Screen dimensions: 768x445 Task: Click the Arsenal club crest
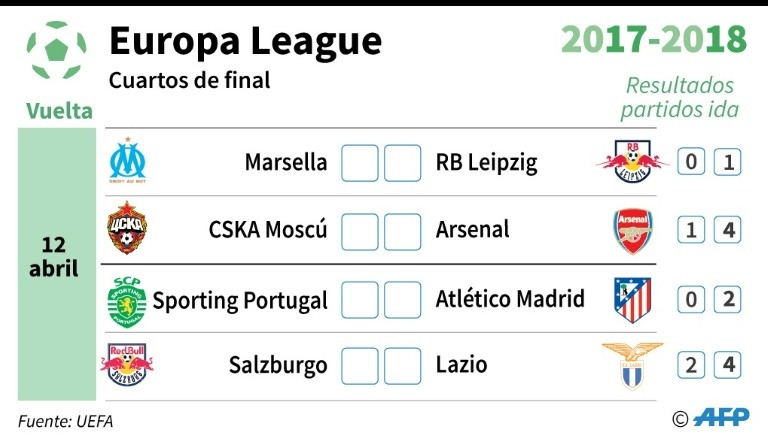point(632,231)
